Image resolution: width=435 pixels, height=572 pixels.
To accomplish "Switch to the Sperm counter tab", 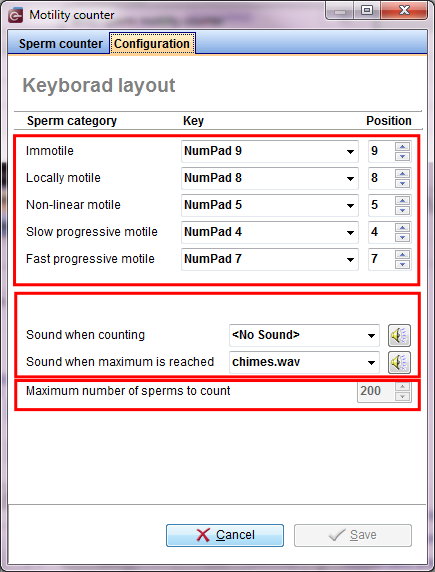I will point(61,44).
